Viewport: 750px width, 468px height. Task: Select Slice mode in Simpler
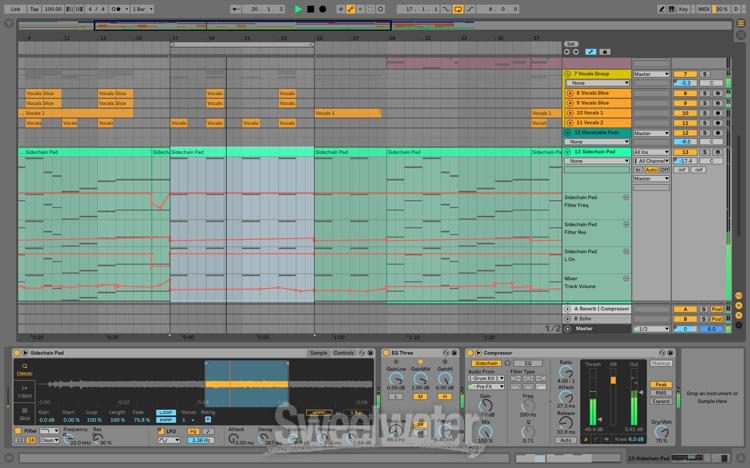[24, 413]
